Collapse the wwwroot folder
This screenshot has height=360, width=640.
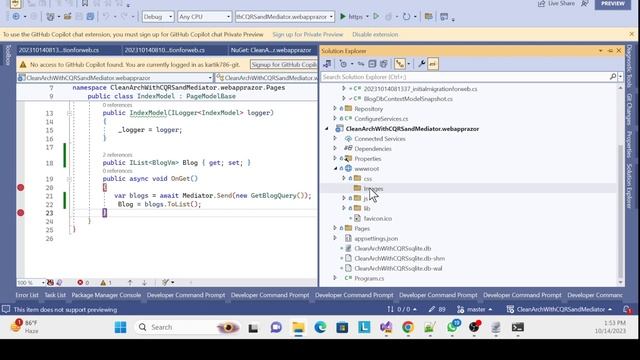click(x=336, y=169)
